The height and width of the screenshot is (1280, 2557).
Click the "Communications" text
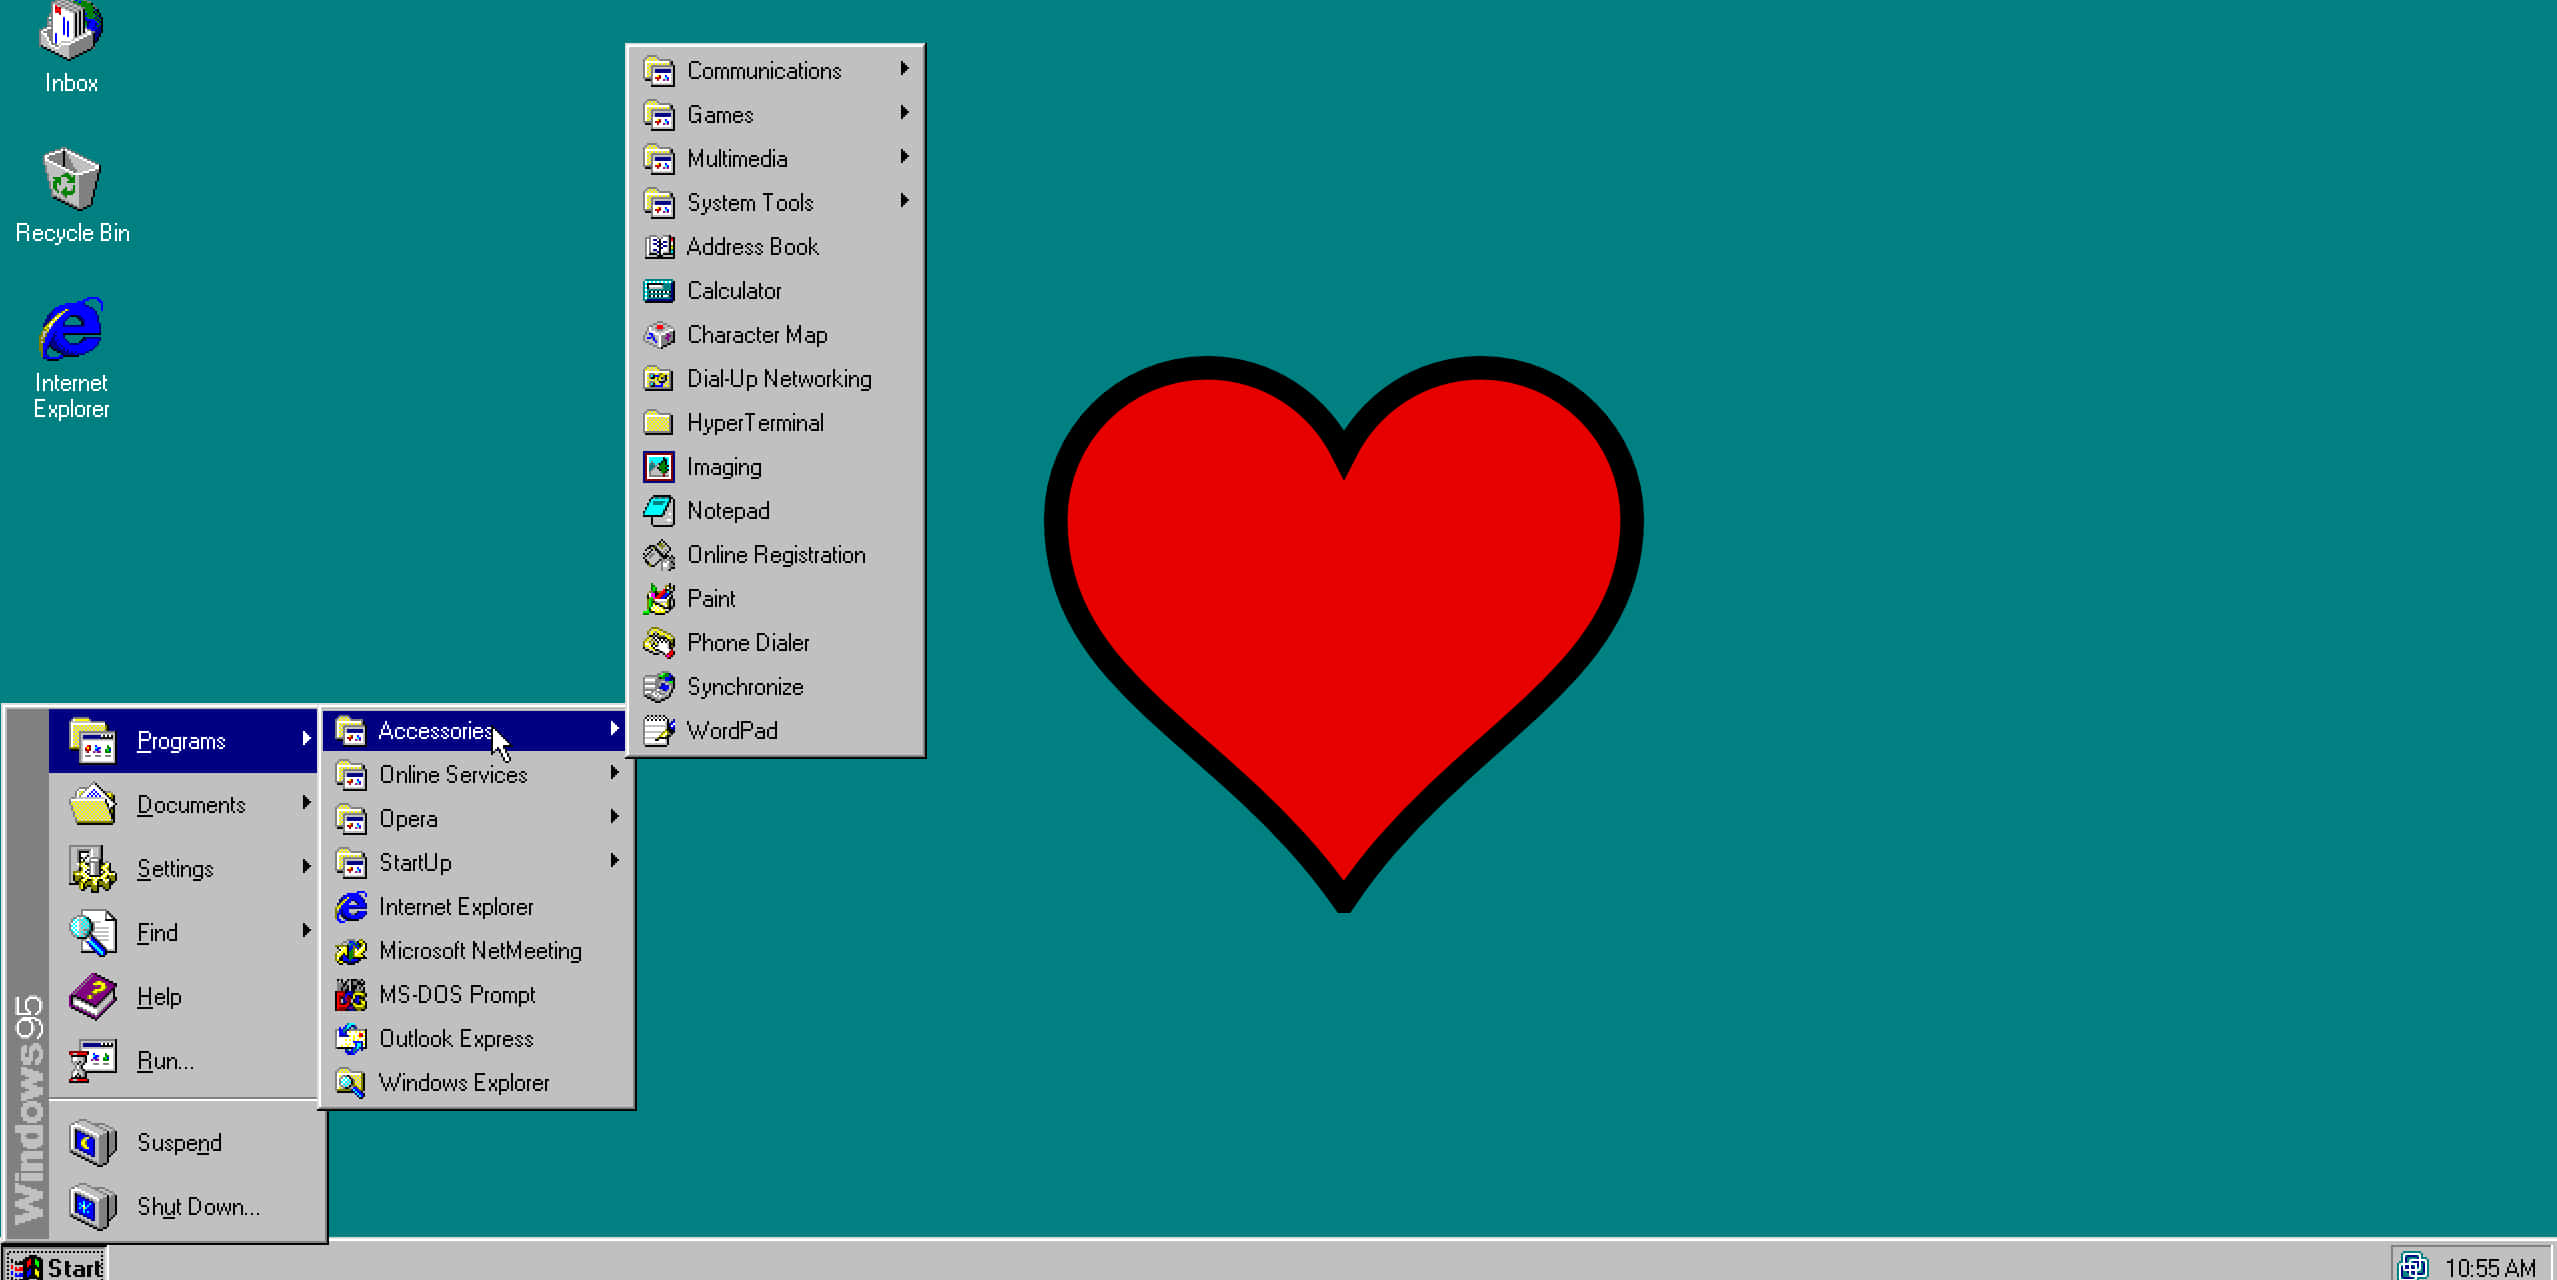(764, 71)
